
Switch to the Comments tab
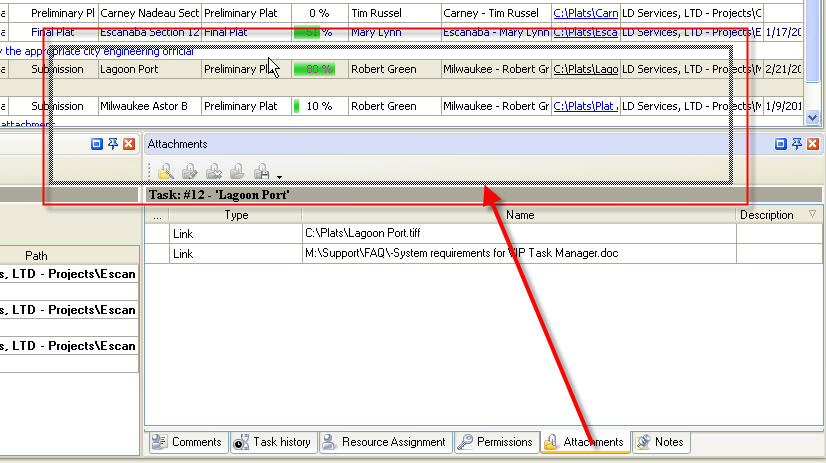pos(187,442)
